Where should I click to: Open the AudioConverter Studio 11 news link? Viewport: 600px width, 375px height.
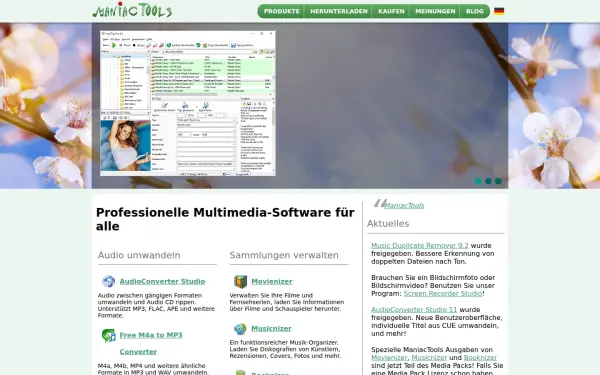pyautogui.click(x=414, y=310)
